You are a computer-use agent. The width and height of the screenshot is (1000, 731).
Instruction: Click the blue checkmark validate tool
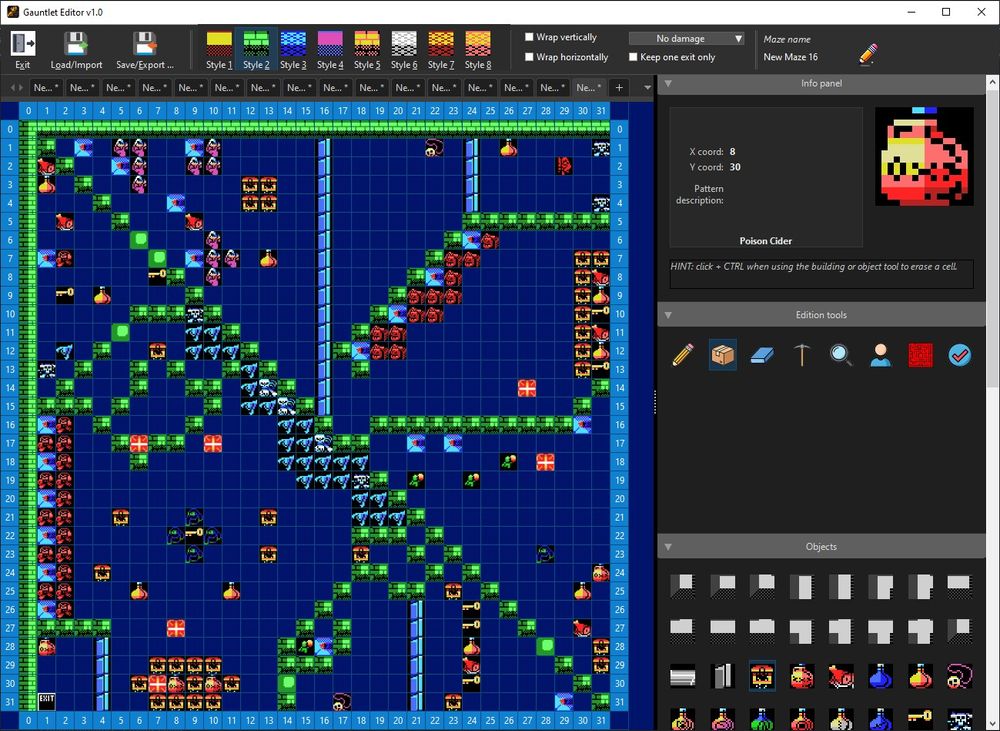point(960,355)
